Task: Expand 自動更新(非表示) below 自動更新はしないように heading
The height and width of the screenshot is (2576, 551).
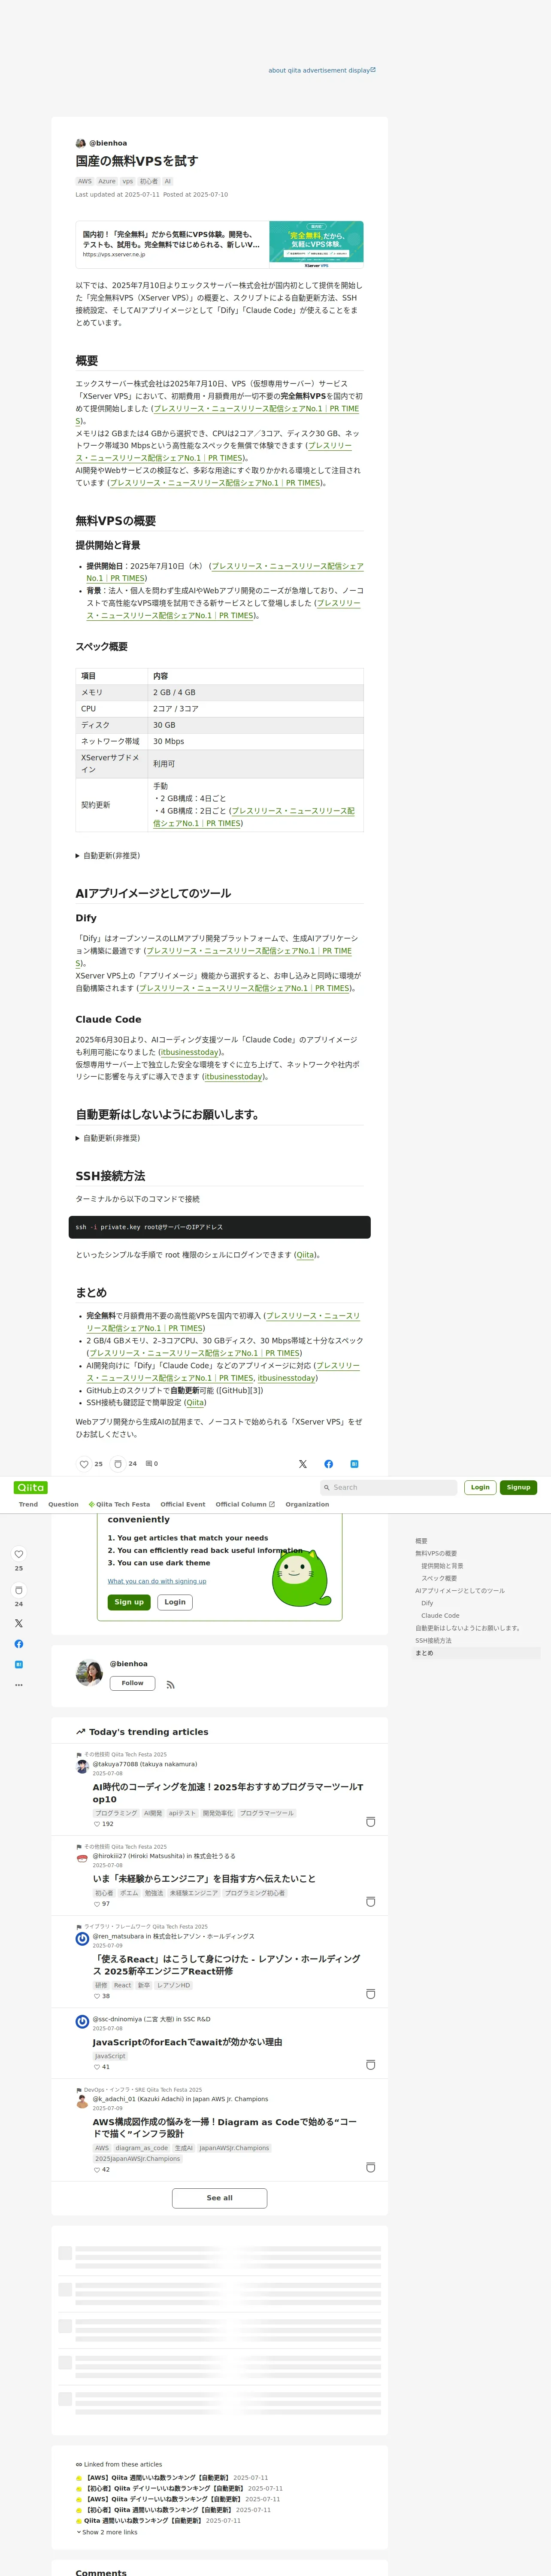Action: [108, 1138]
